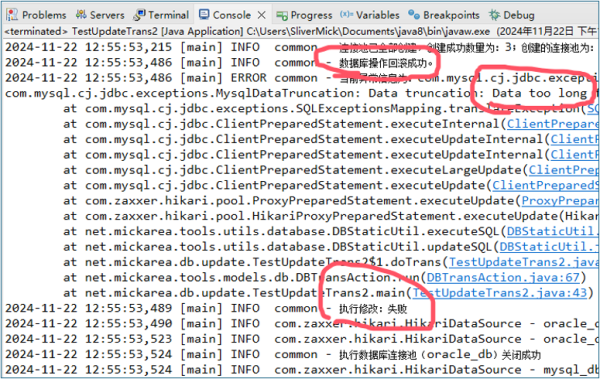Click the HikariDataSource line at 12:55:53,490
The image size is (600, 379).
(x=301, y=323)
